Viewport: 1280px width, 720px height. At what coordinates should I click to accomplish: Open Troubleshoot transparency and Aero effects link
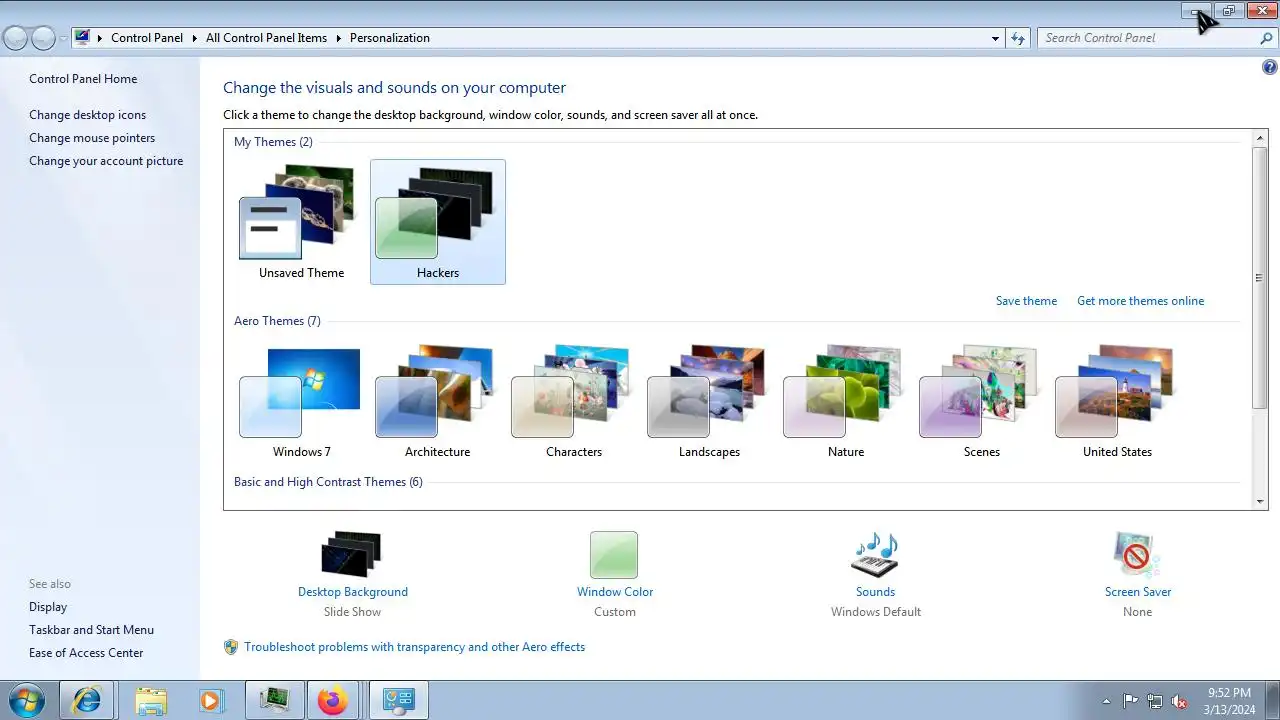414,647
